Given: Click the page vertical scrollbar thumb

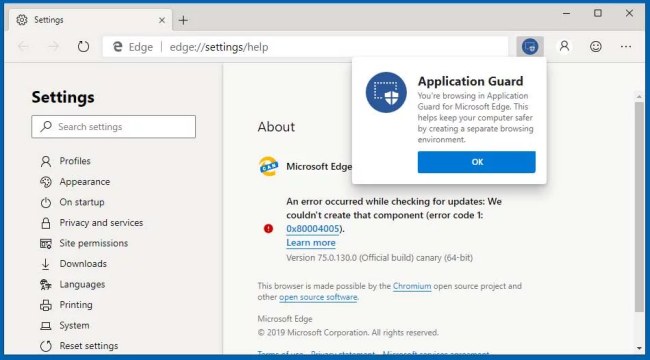Looking at the screenshot, I should 639,207.
